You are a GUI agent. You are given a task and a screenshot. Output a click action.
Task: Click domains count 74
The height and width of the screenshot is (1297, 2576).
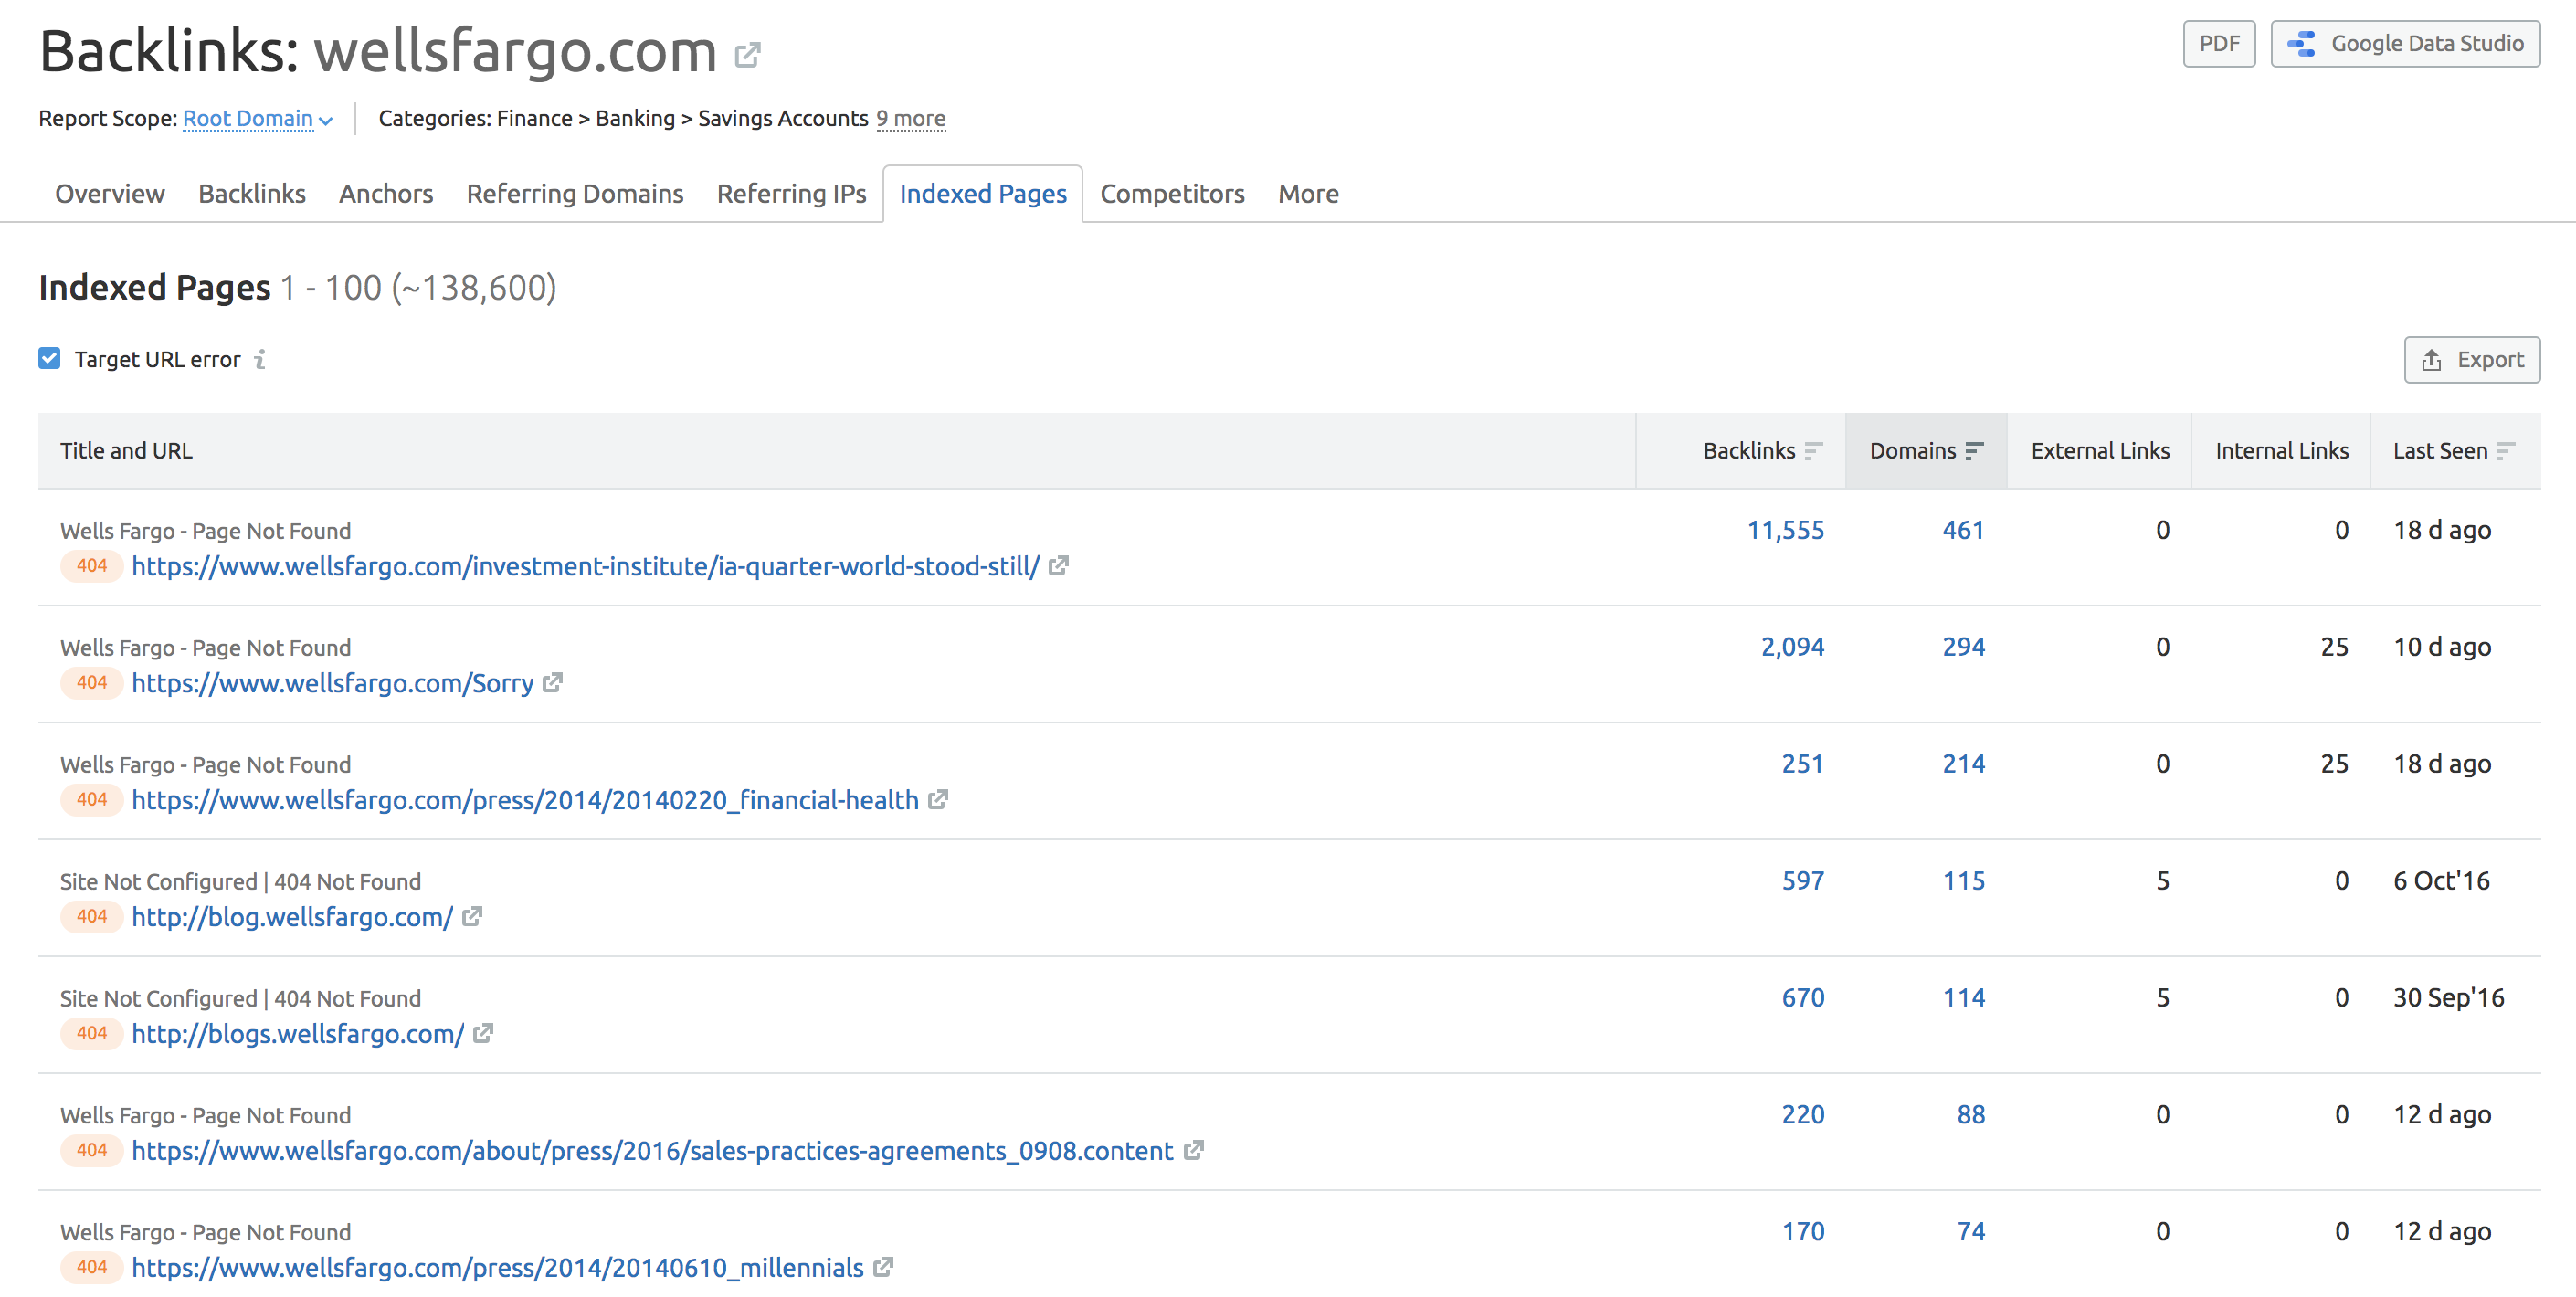coord(1971,1232)
